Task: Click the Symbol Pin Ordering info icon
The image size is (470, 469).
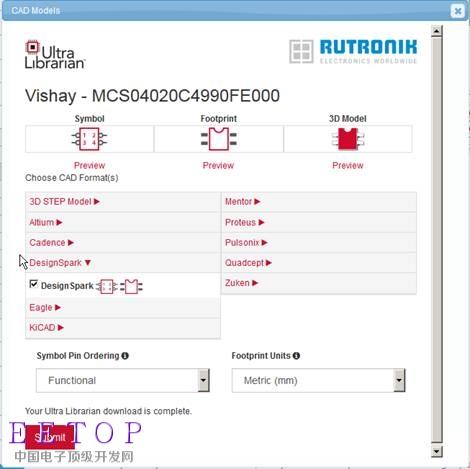Action: pyautogui.click(x=125, y=356)
